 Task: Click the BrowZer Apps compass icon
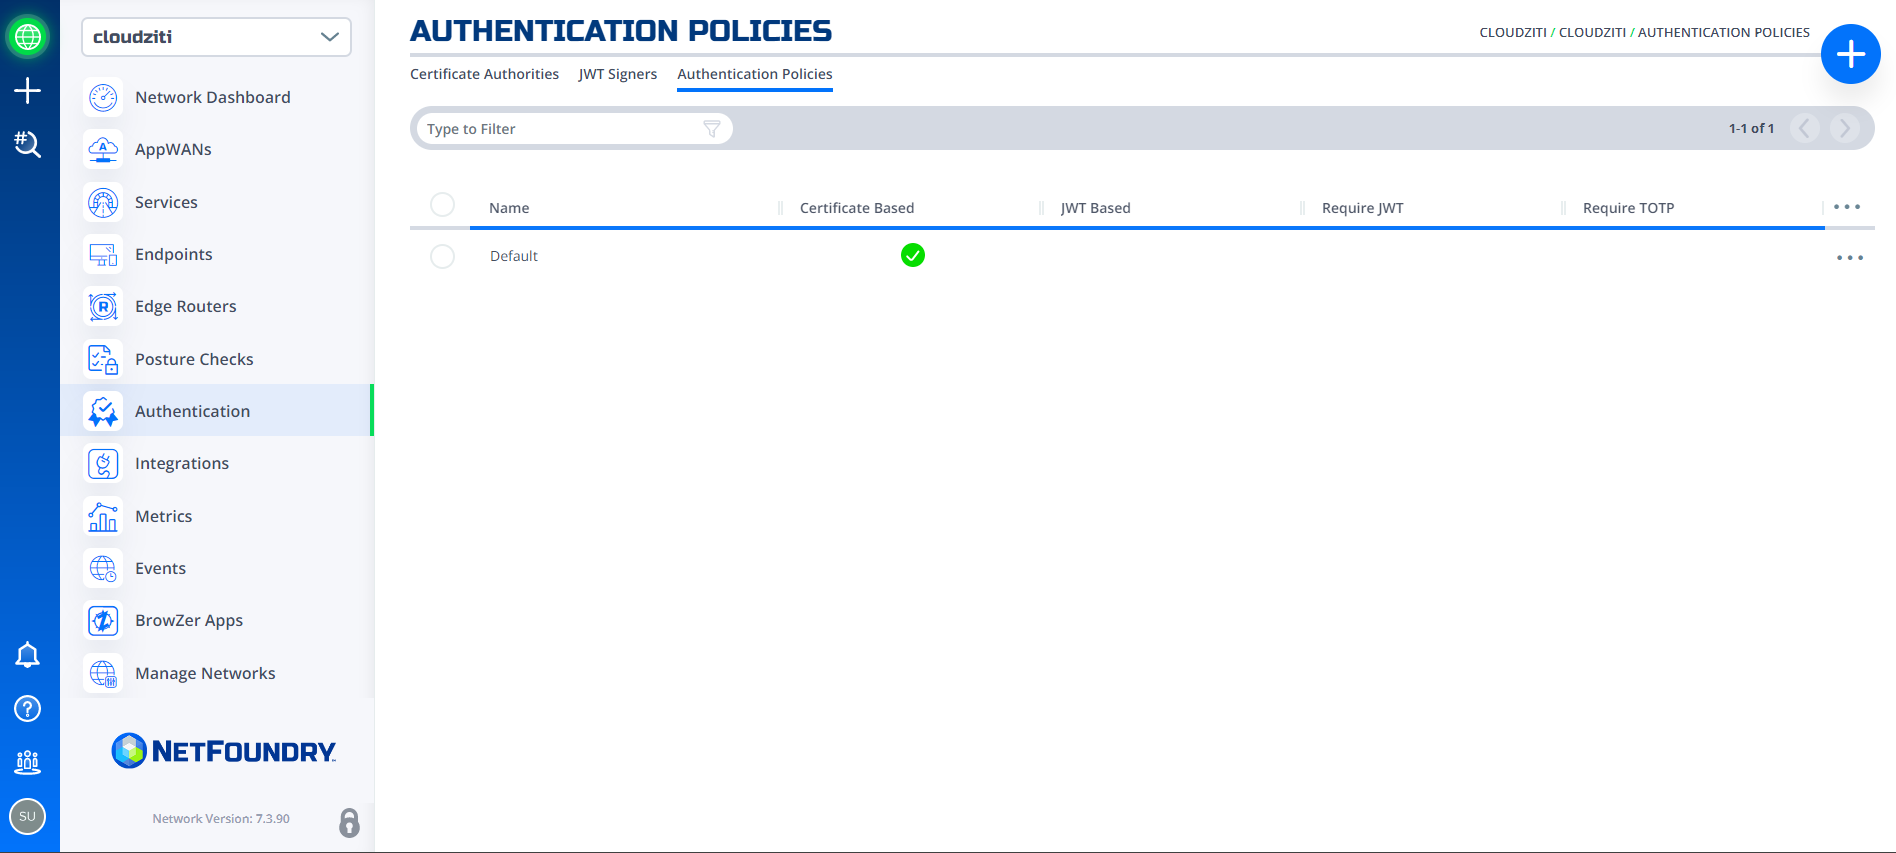click(103, 620)
